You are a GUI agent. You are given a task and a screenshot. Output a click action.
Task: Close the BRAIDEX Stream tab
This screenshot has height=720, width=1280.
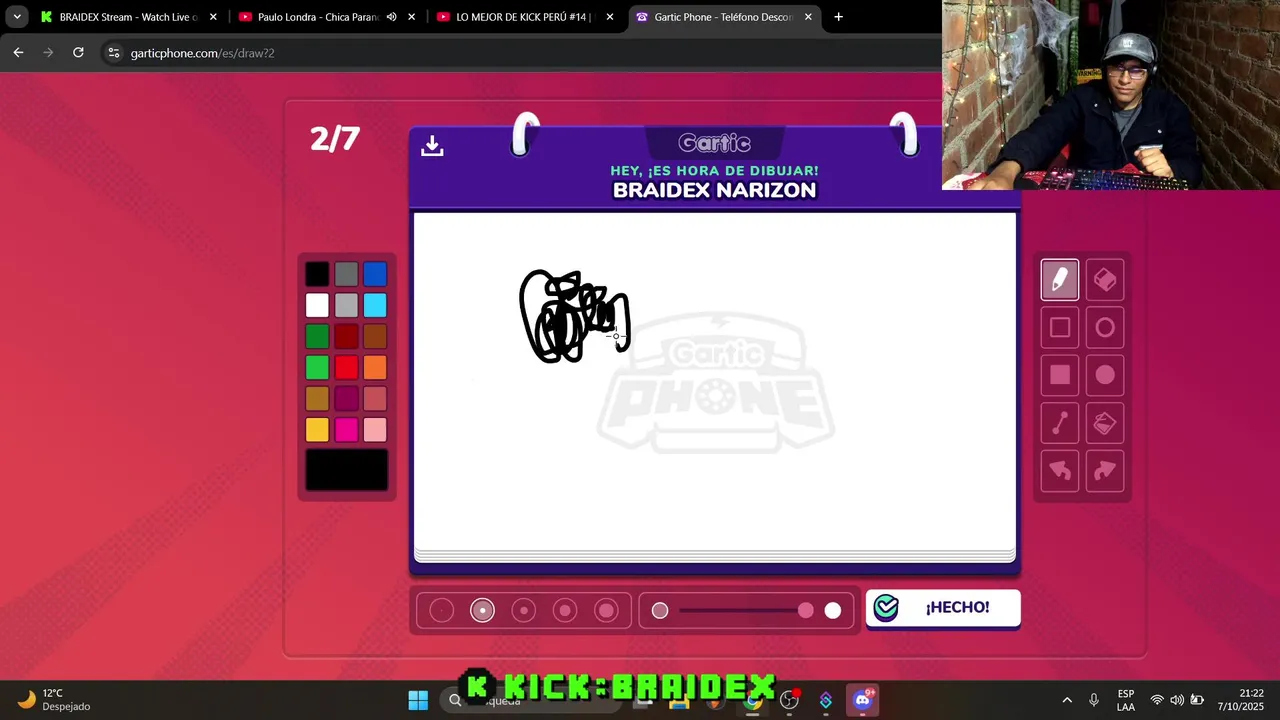tap(213, 17)
